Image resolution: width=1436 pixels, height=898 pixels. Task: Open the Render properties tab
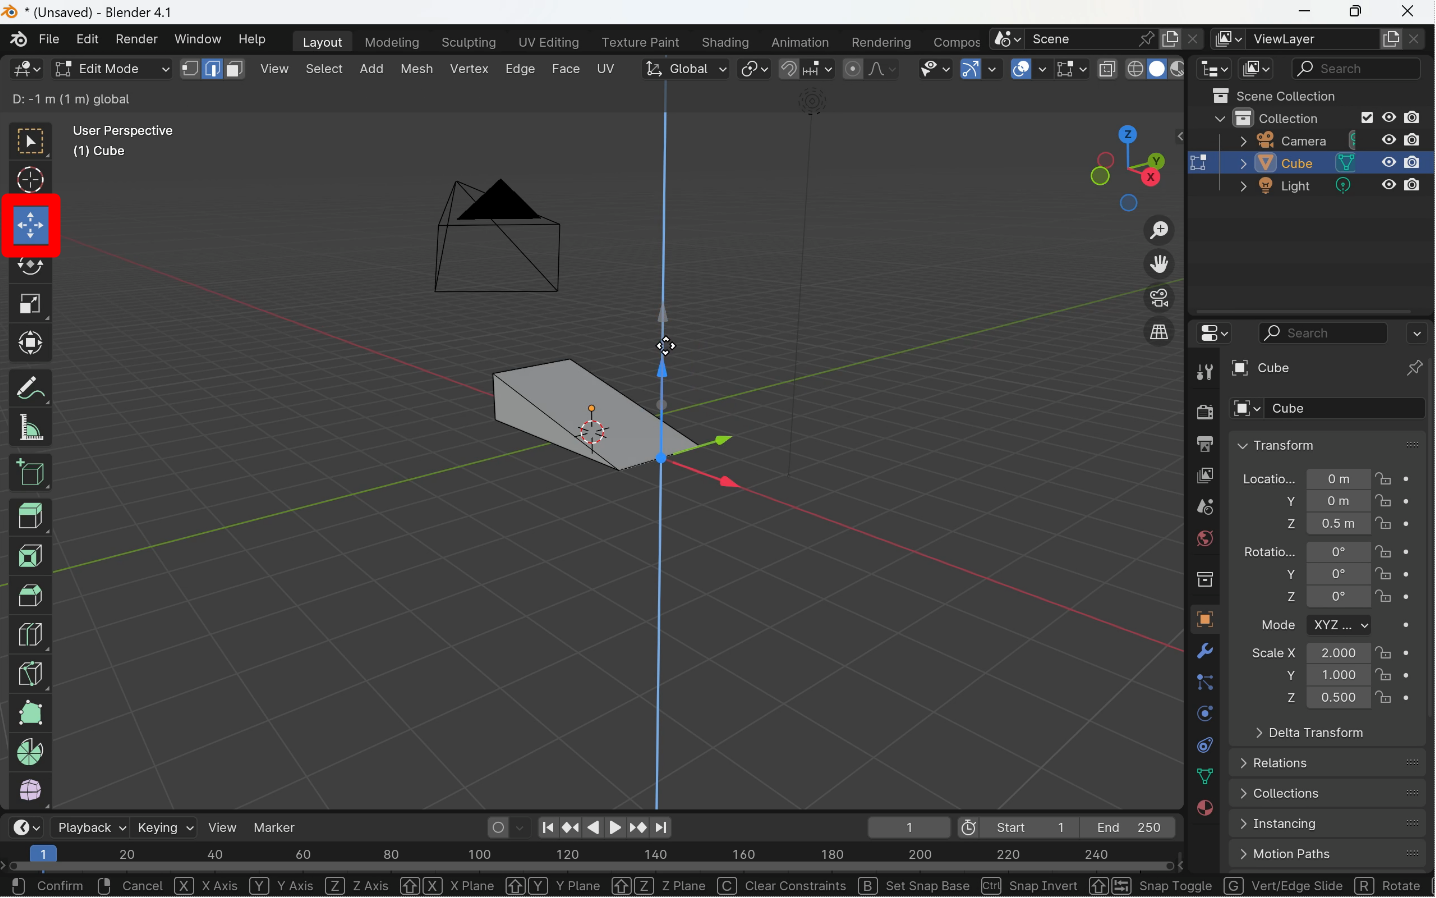1205,412
